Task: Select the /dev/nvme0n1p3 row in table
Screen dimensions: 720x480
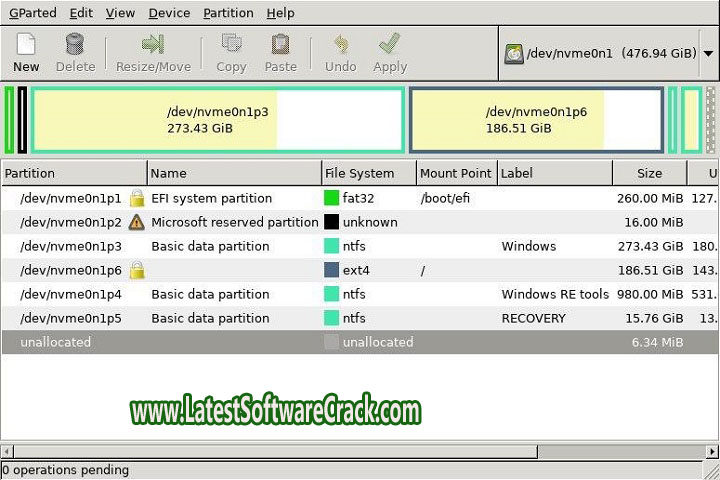Action: pos(360,246)
